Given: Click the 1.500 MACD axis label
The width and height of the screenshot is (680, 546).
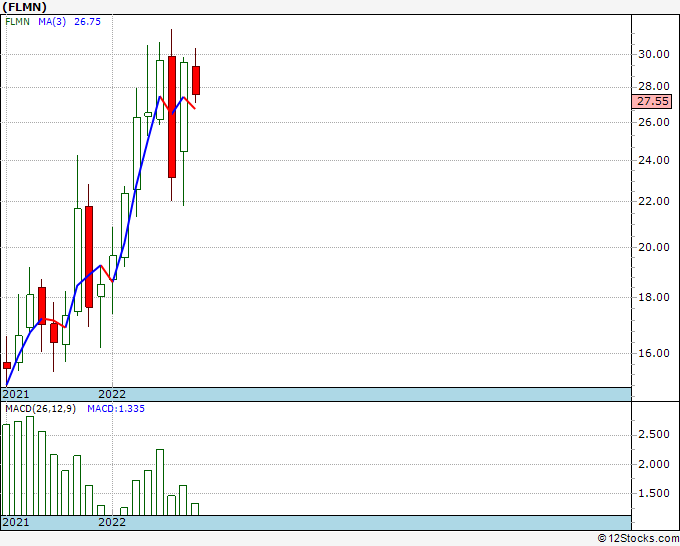Looking at the screenshot, I should 654,494.
